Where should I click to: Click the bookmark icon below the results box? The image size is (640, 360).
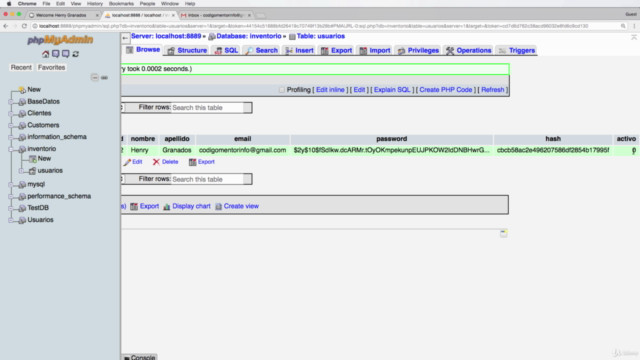(x=503, y=233)
